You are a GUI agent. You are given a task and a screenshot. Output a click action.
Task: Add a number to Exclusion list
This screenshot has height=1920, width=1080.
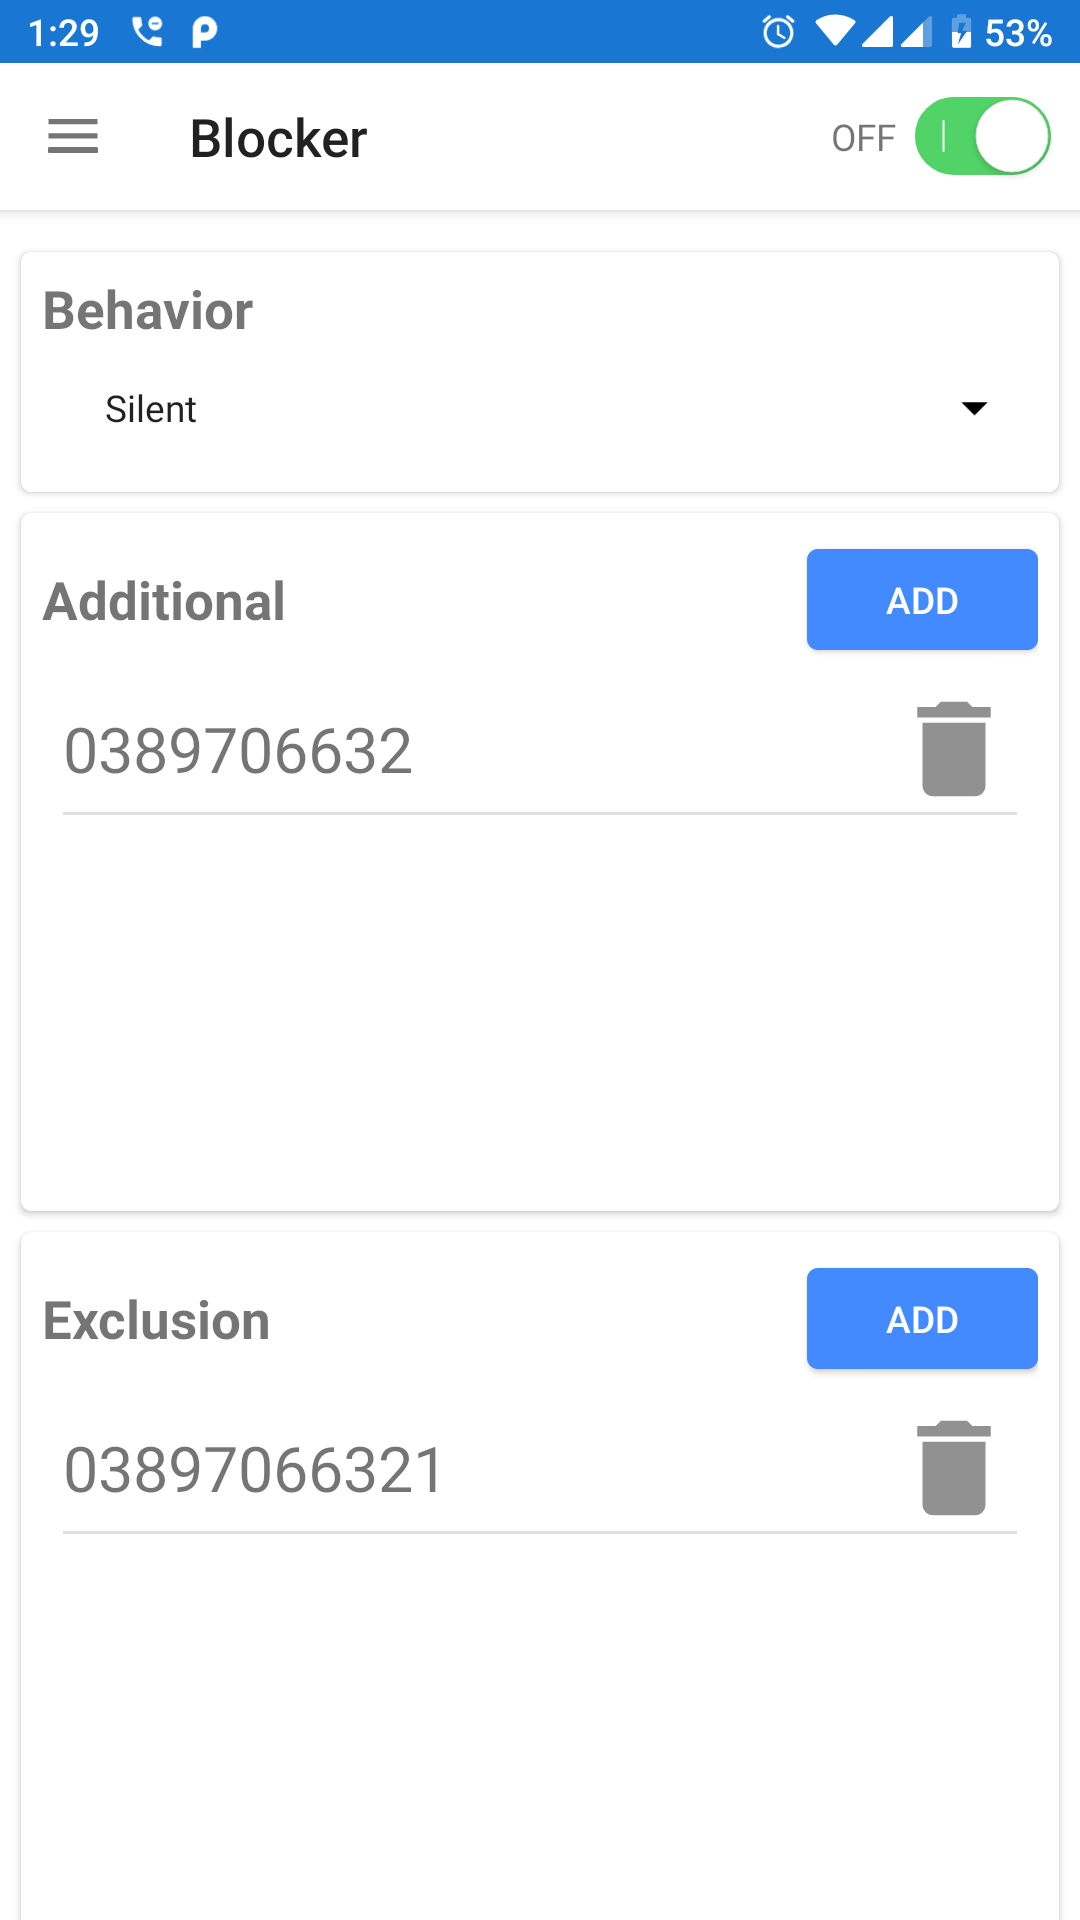(x=922, y=1319)
